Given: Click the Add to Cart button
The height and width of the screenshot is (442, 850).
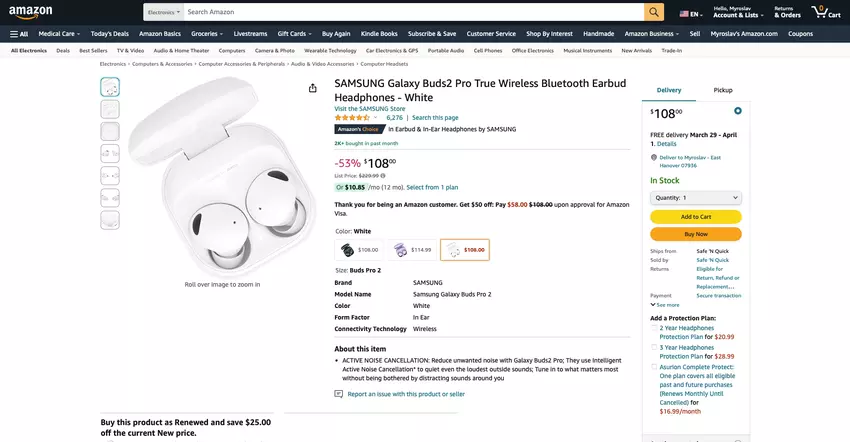Looking at the screenshot, I should point(695,216).
